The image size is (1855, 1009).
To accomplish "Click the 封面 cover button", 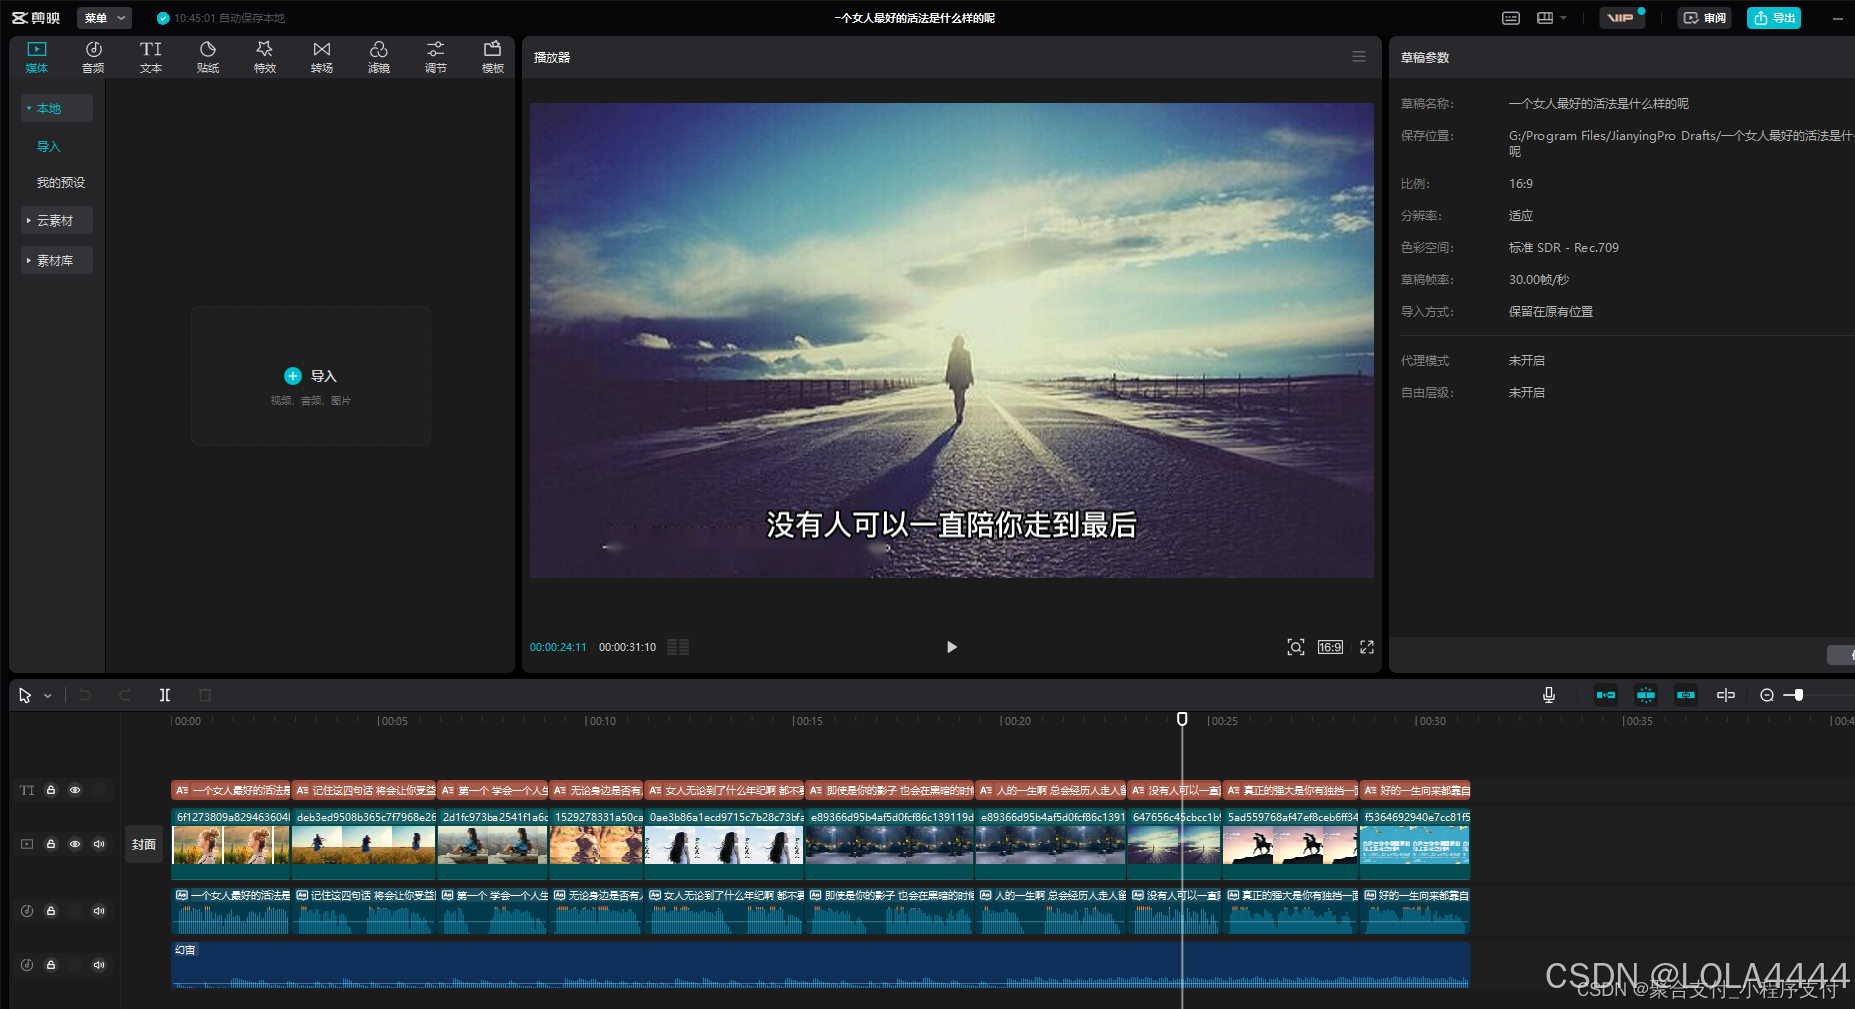I will click(x=144, y=845).
